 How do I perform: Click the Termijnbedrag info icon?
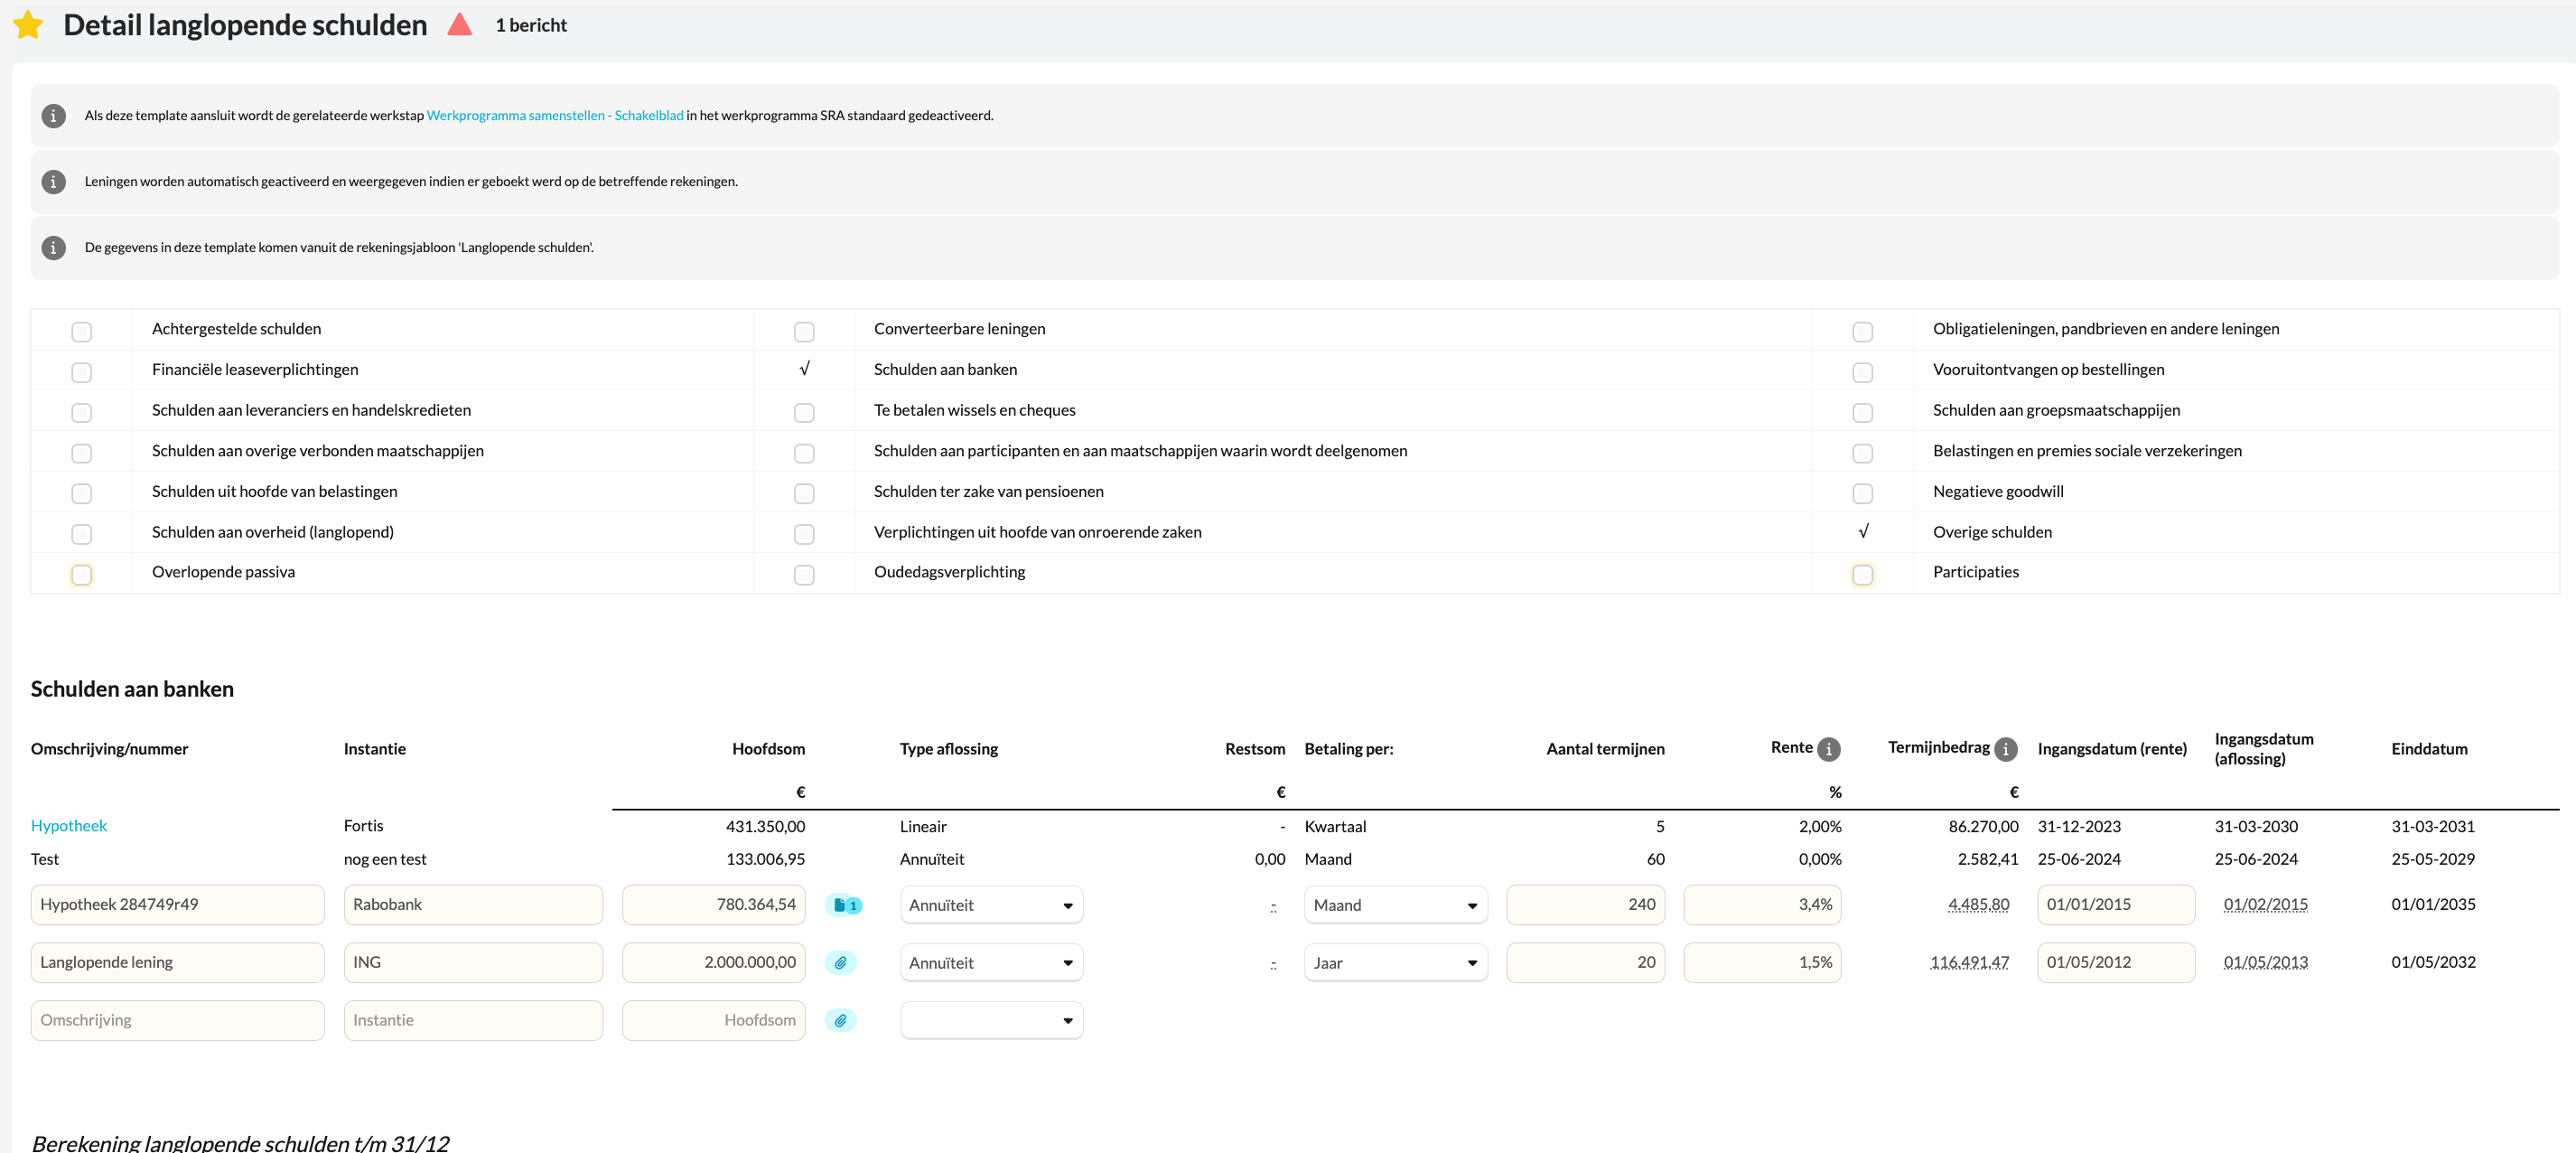(x=2006, y=749)
